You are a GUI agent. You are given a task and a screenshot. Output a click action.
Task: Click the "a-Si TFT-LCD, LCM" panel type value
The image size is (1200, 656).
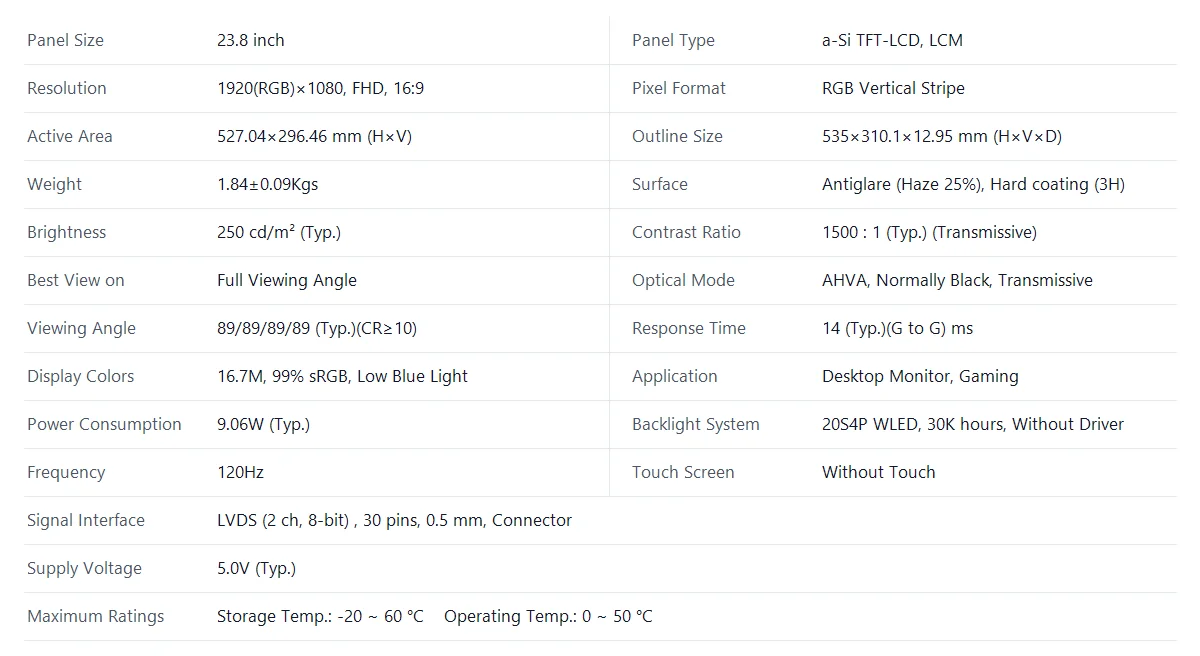[892, 40]
